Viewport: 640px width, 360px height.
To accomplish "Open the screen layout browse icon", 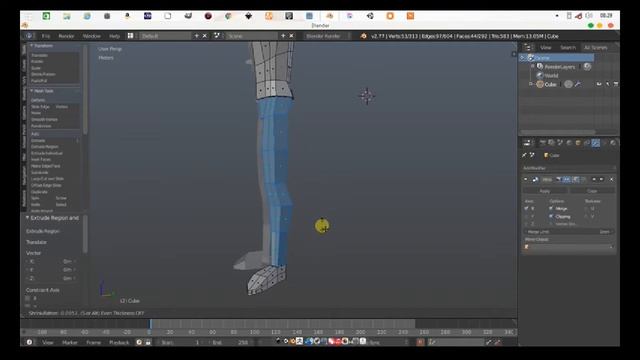I will coord(130,36).
